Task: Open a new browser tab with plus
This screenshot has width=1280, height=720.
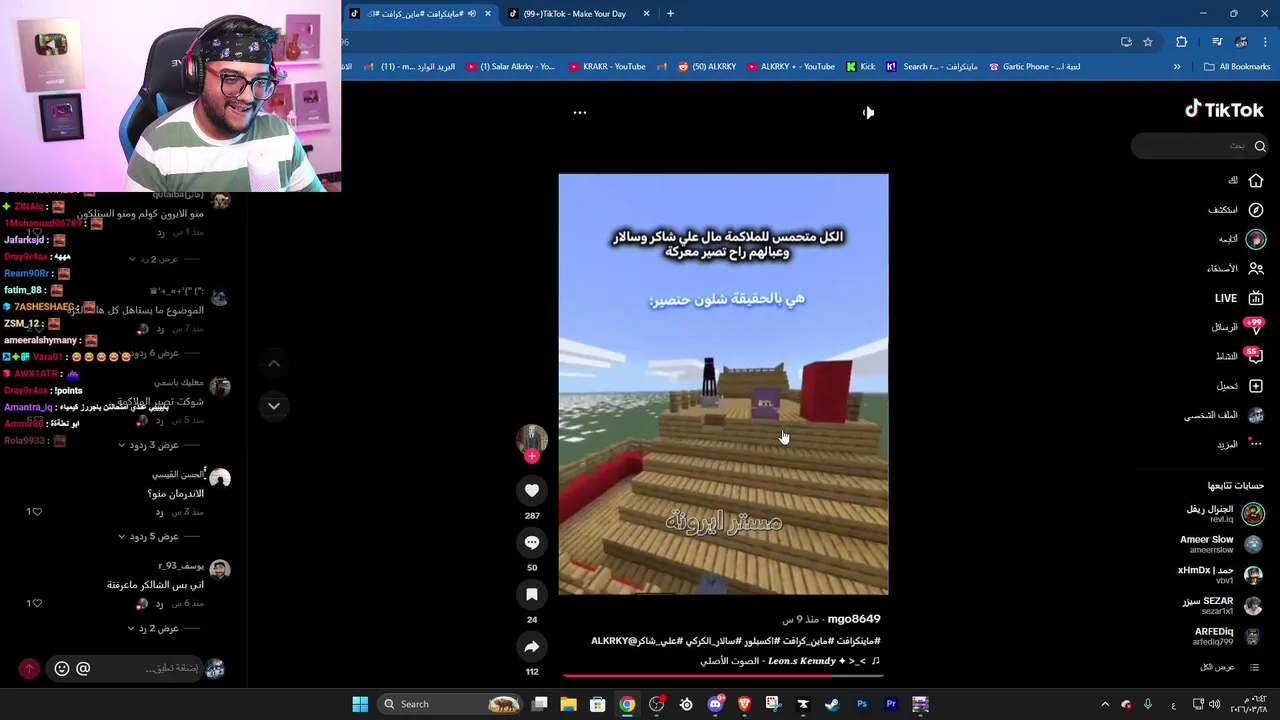Action: click(x=670, y=14)
